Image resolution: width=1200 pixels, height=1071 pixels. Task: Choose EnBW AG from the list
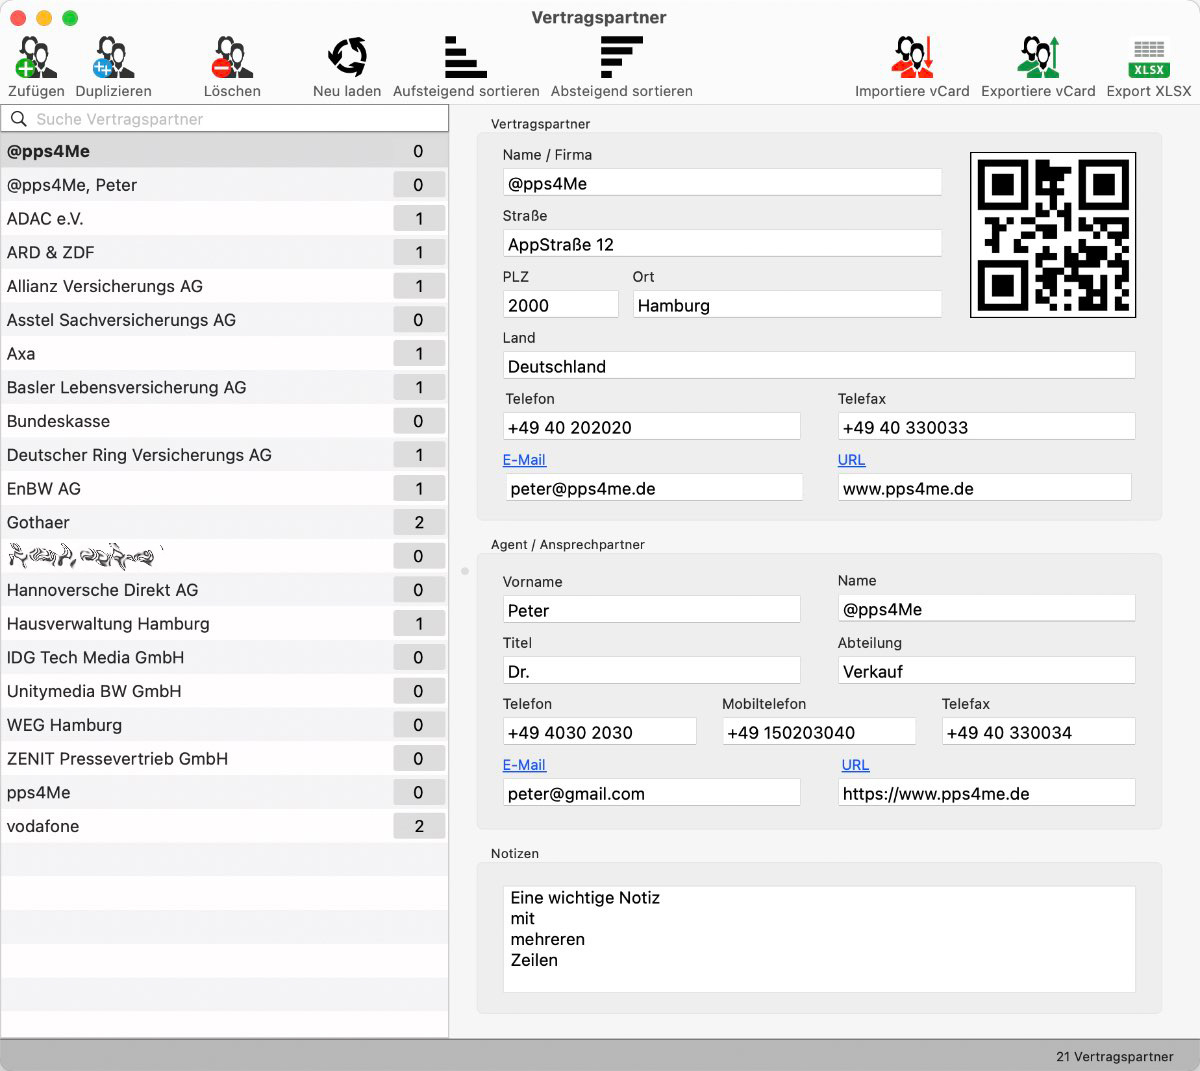coord(224,489)
